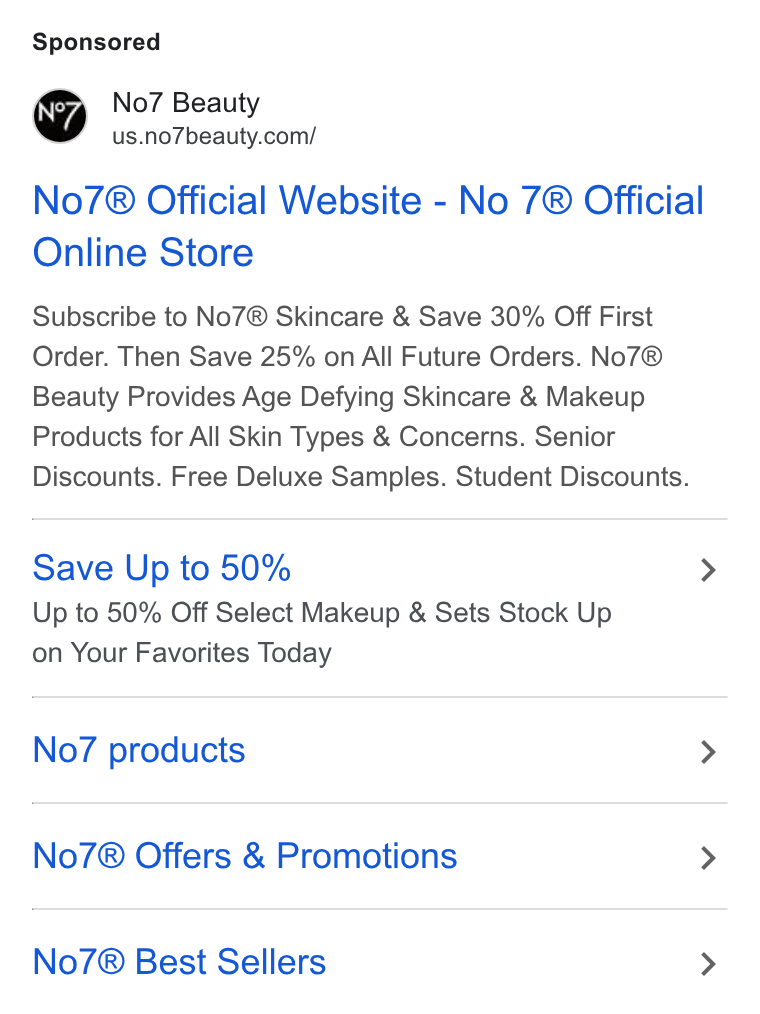This screenshot has width=760, height=1014.
Task: Click the on Your Favorites Today text
Action: 182,653
